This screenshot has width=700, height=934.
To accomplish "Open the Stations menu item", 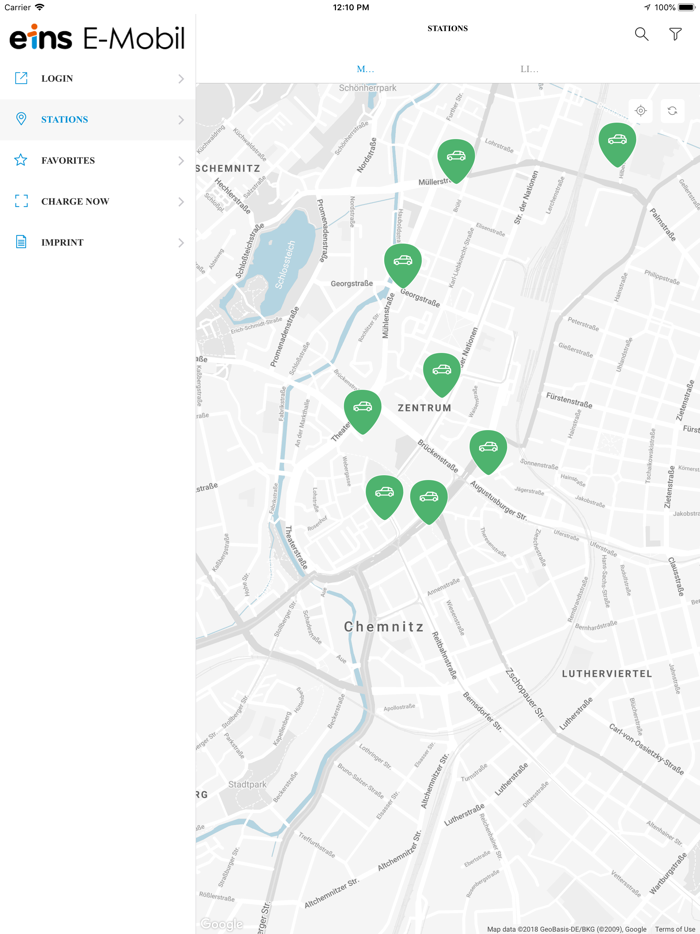I will 98,120.
